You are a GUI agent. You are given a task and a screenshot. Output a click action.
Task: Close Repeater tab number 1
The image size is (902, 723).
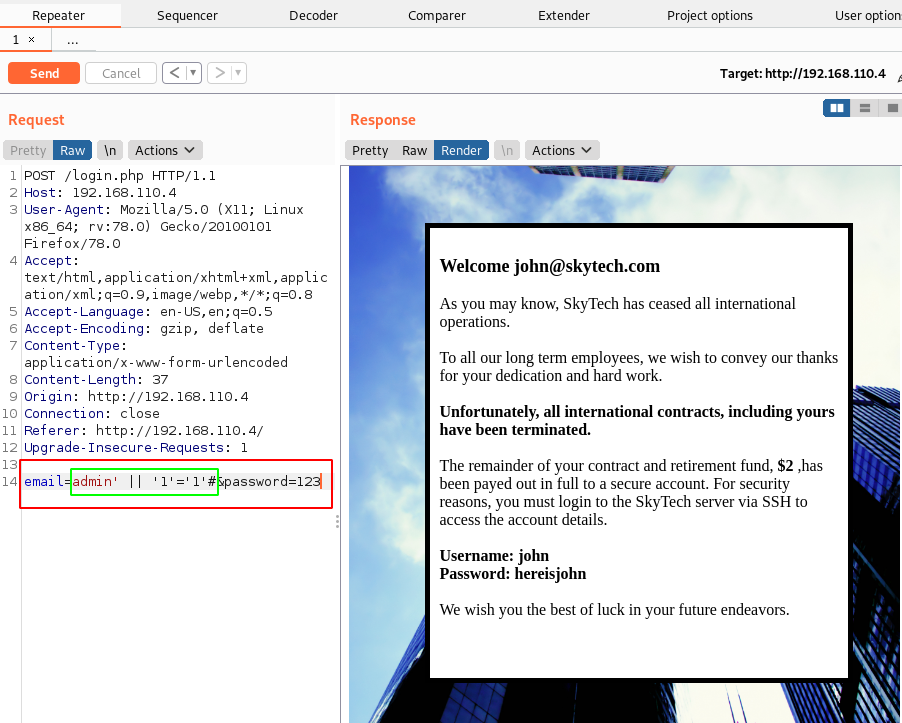(31, 40)
